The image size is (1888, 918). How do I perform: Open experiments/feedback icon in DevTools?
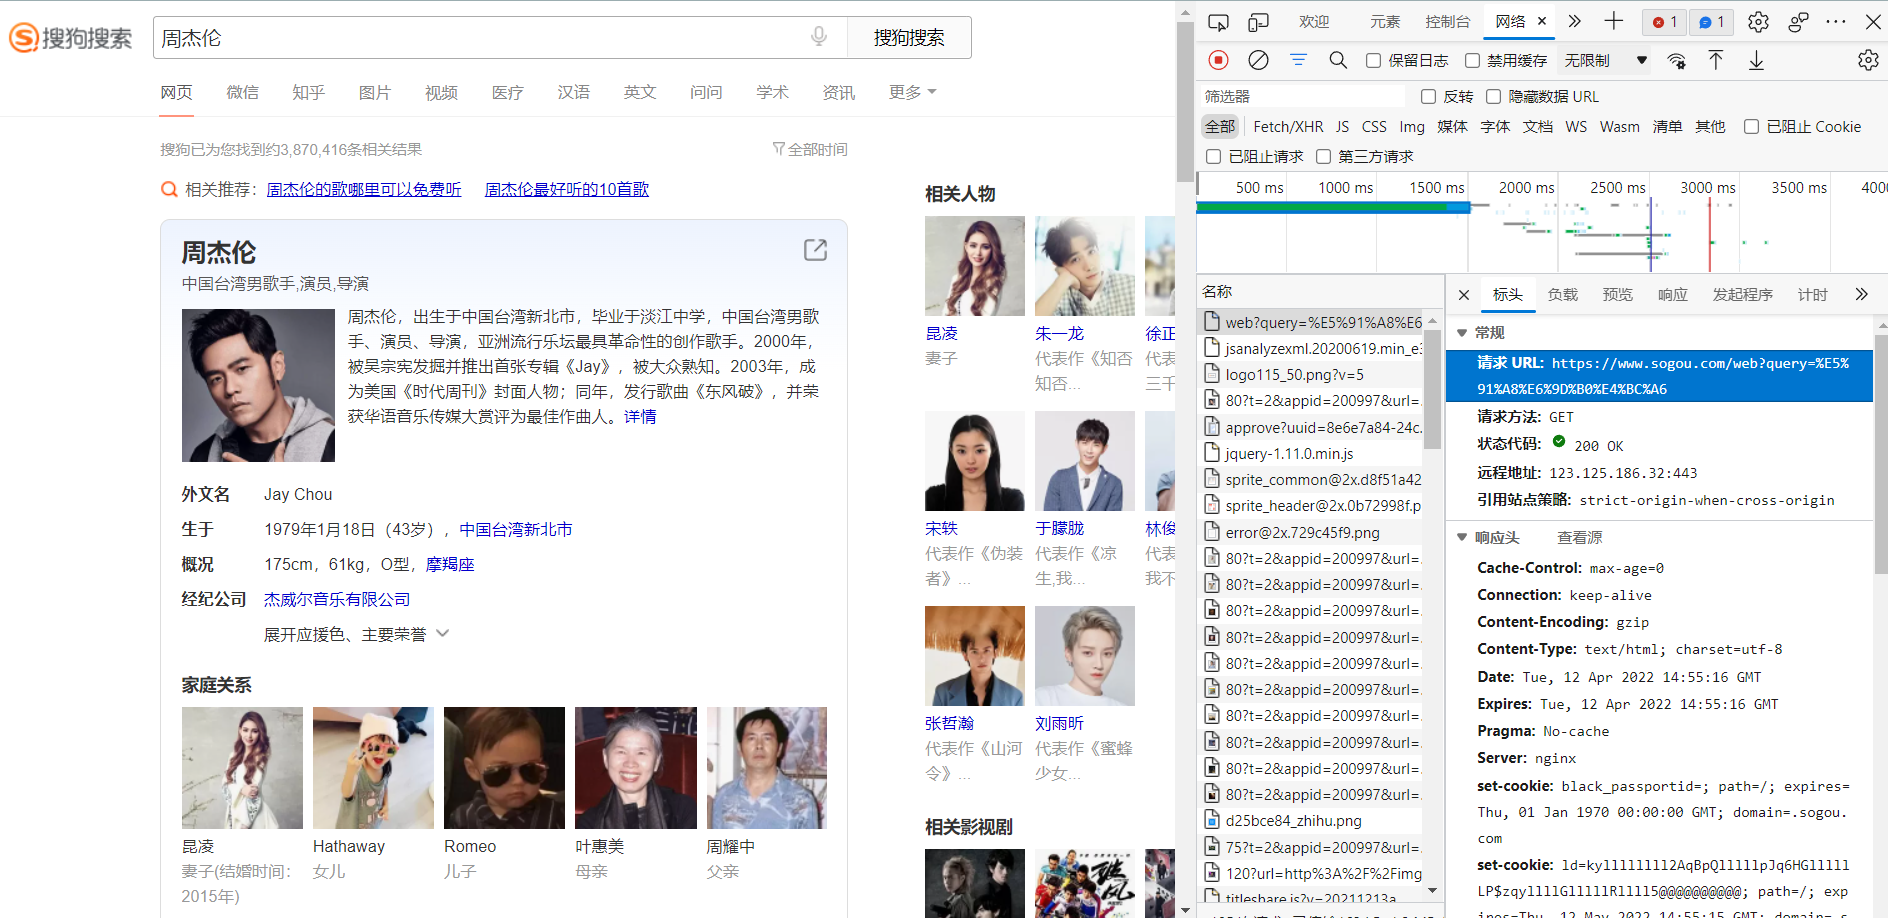(1798, 22)
